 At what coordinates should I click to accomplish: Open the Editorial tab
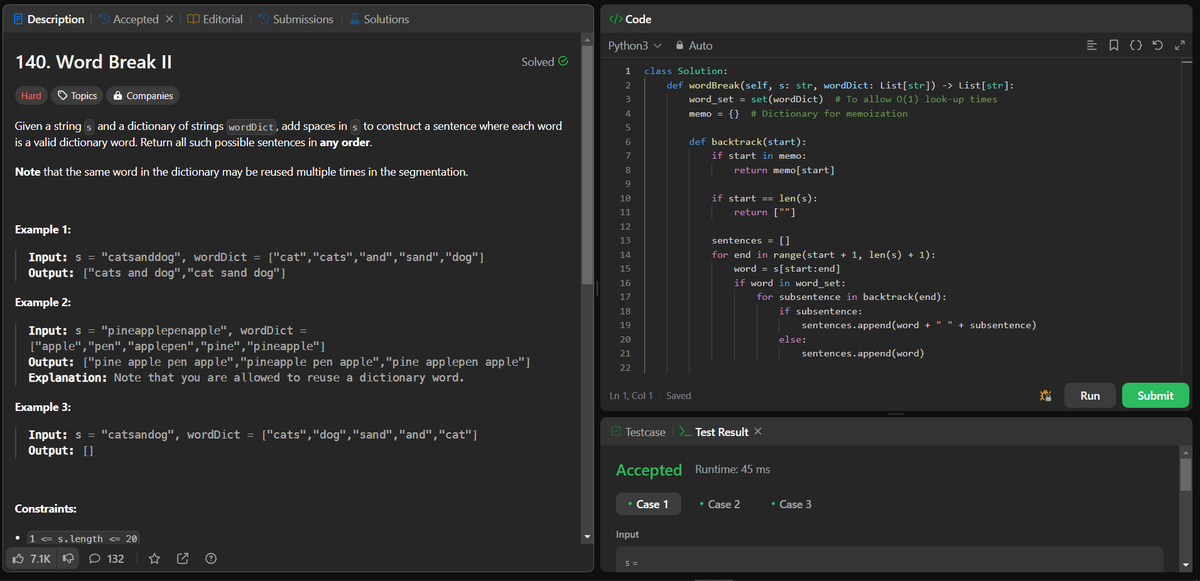(x=215, y=19)
